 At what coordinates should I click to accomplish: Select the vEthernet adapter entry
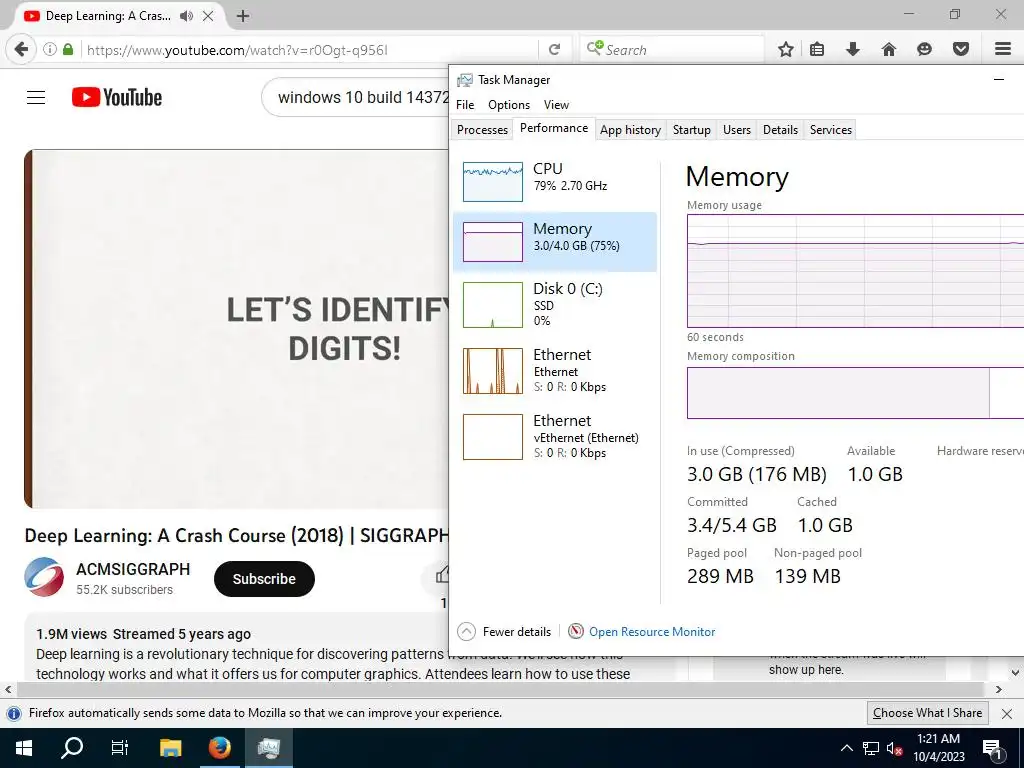point(554,436)
